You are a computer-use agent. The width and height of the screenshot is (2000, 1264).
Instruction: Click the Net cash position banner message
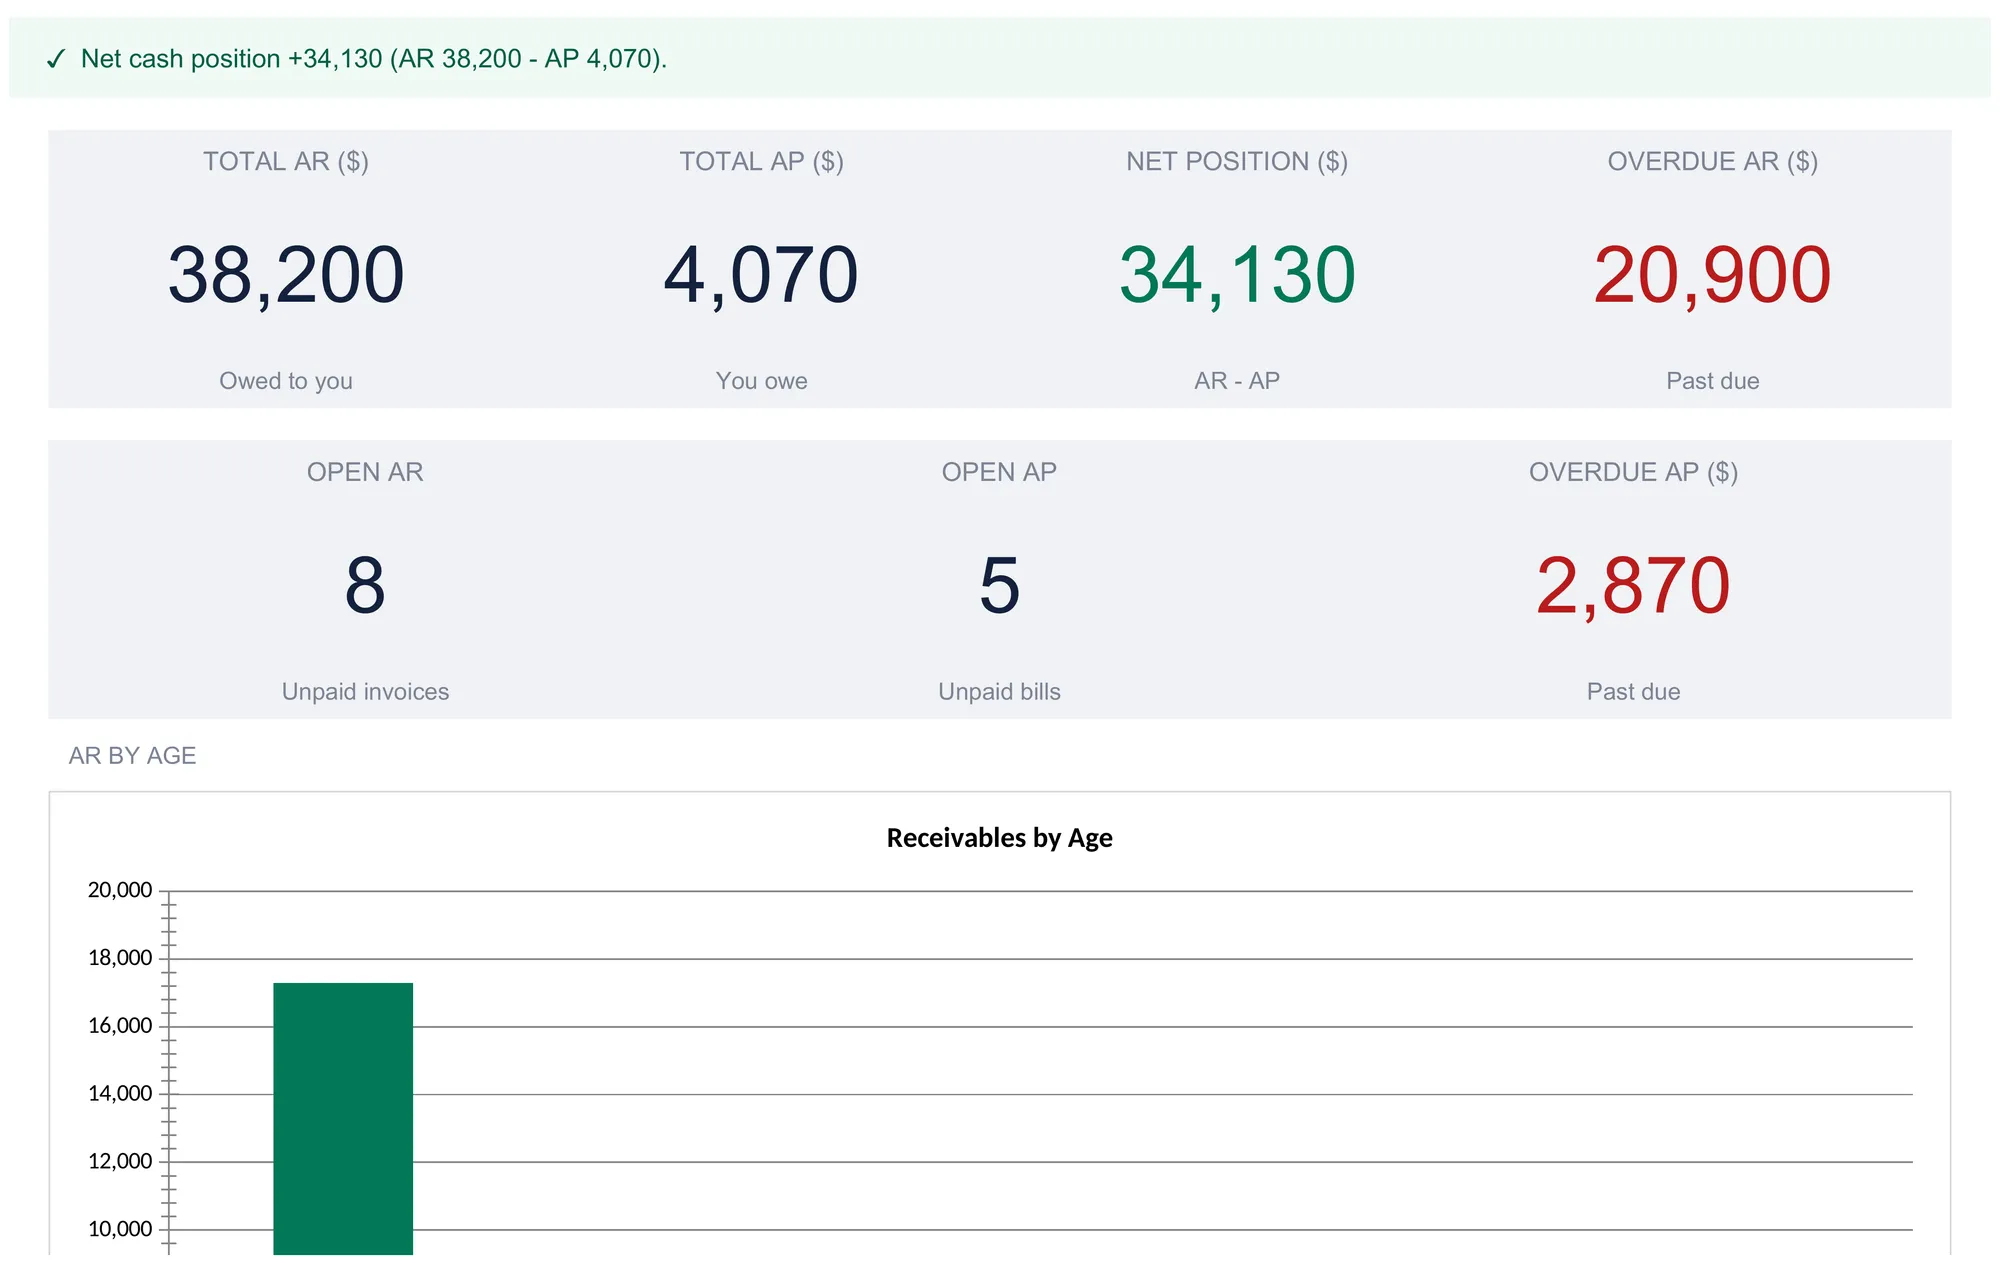373,59
